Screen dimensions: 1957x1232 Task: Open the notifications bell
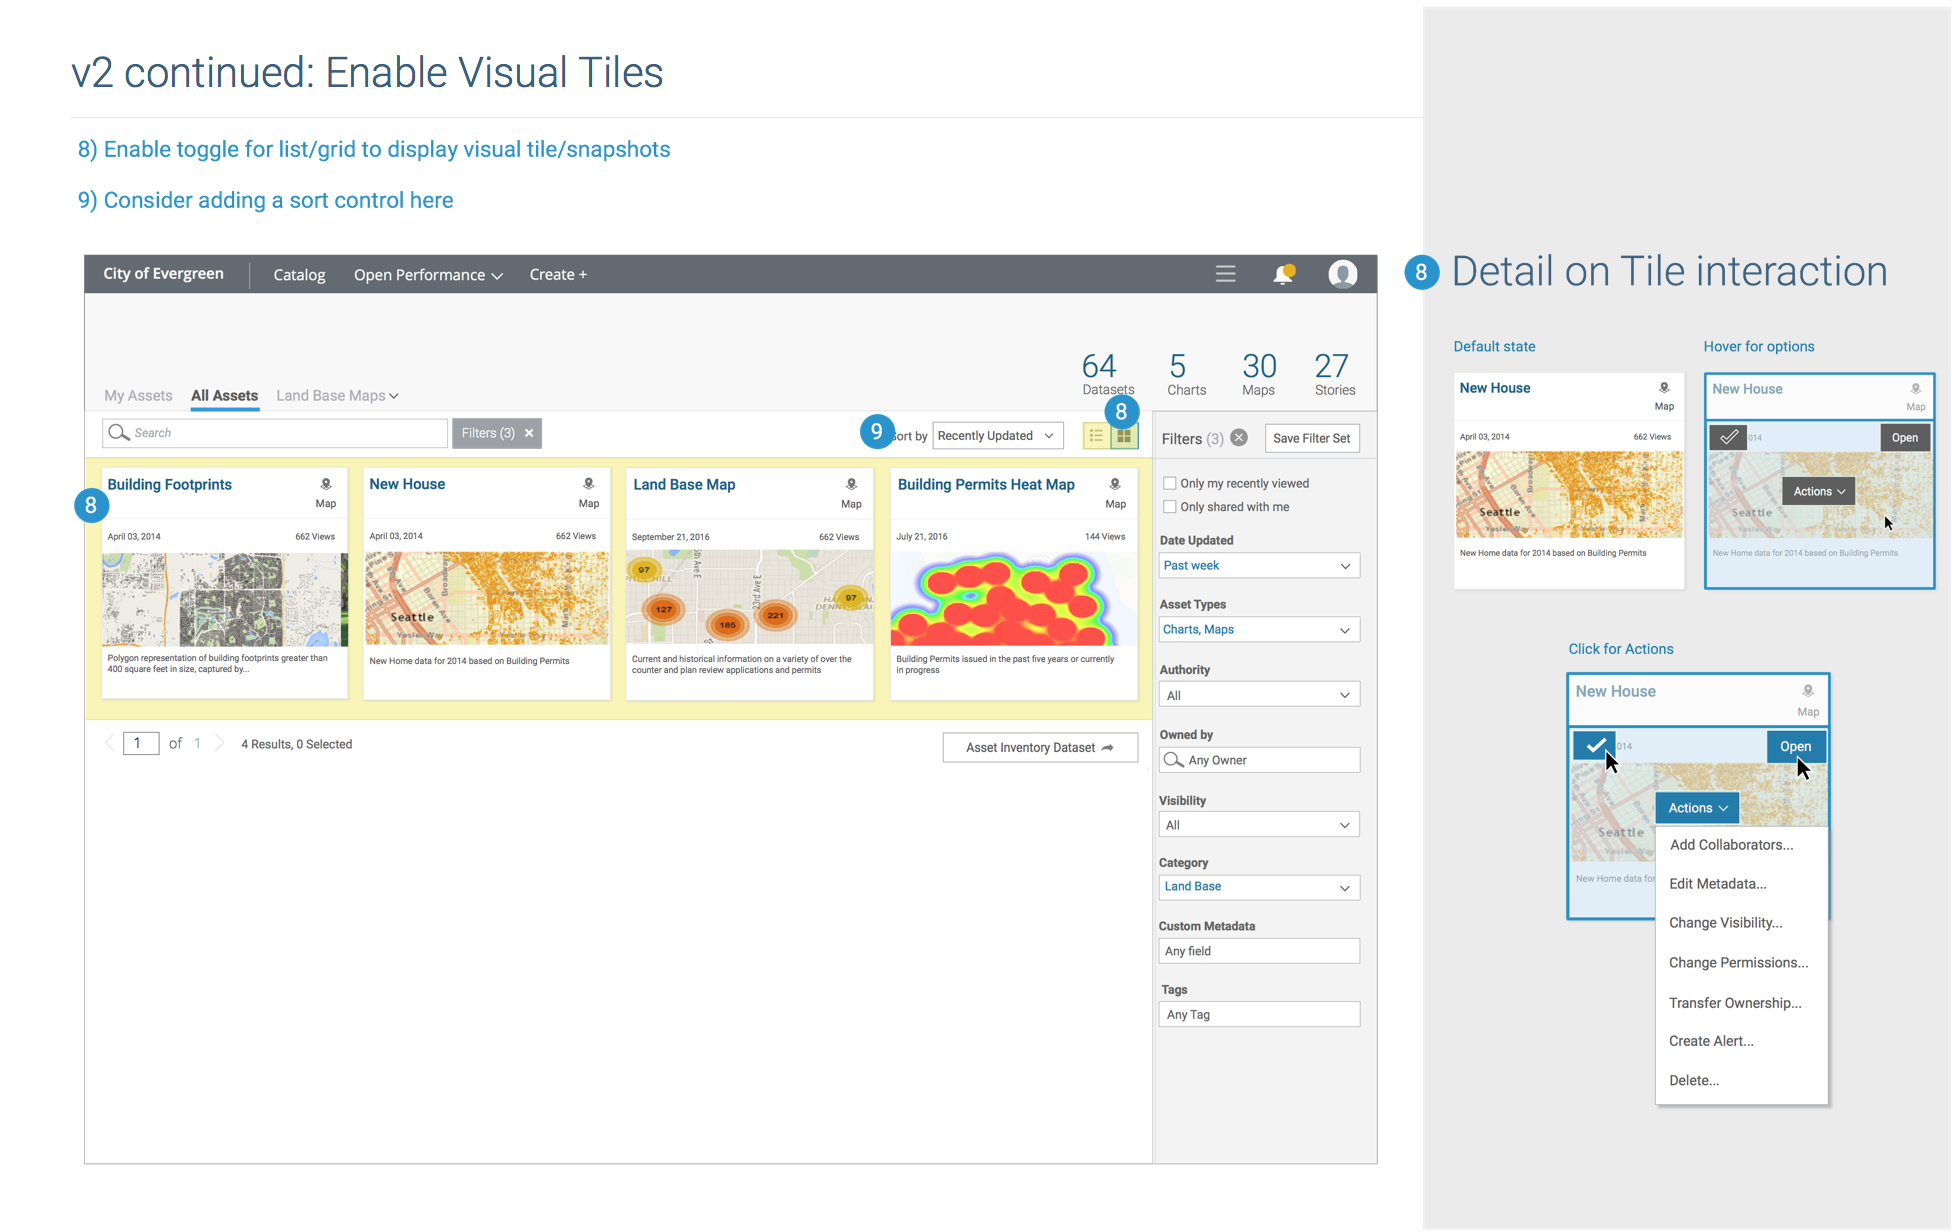1283,274
